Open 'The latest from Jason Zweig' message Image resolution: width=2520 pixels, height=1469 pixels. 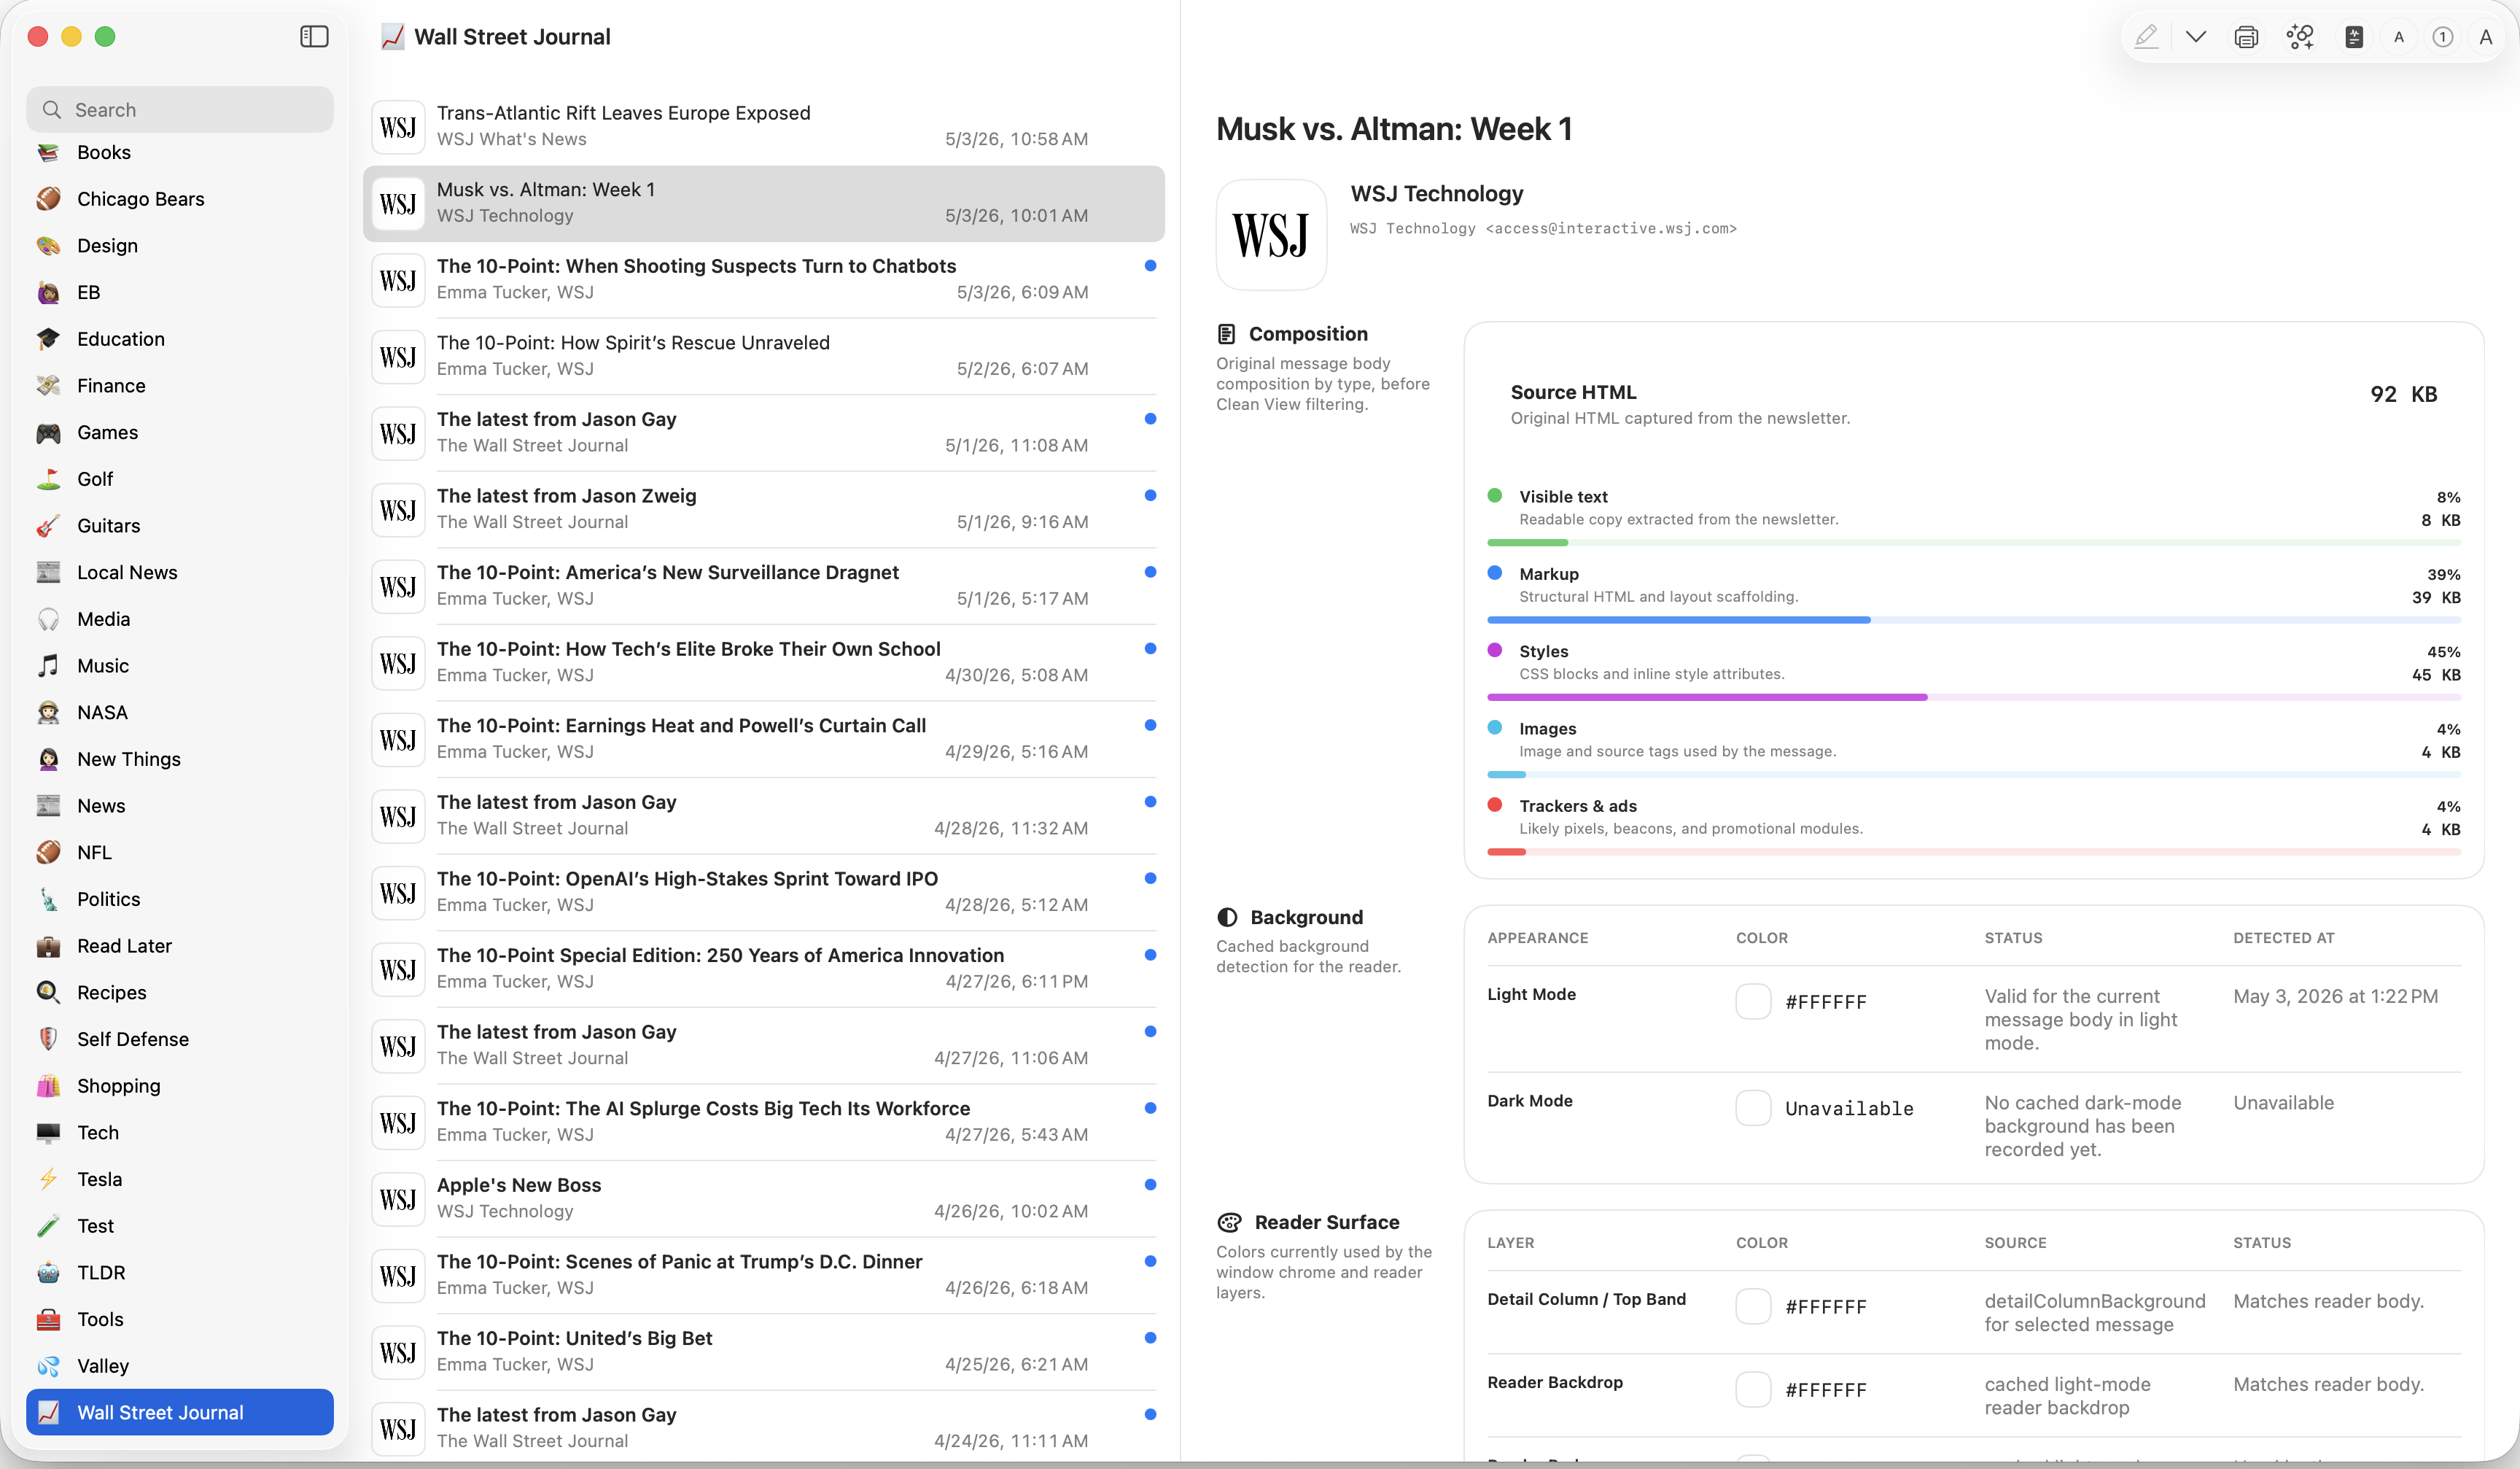coord(764,509)
